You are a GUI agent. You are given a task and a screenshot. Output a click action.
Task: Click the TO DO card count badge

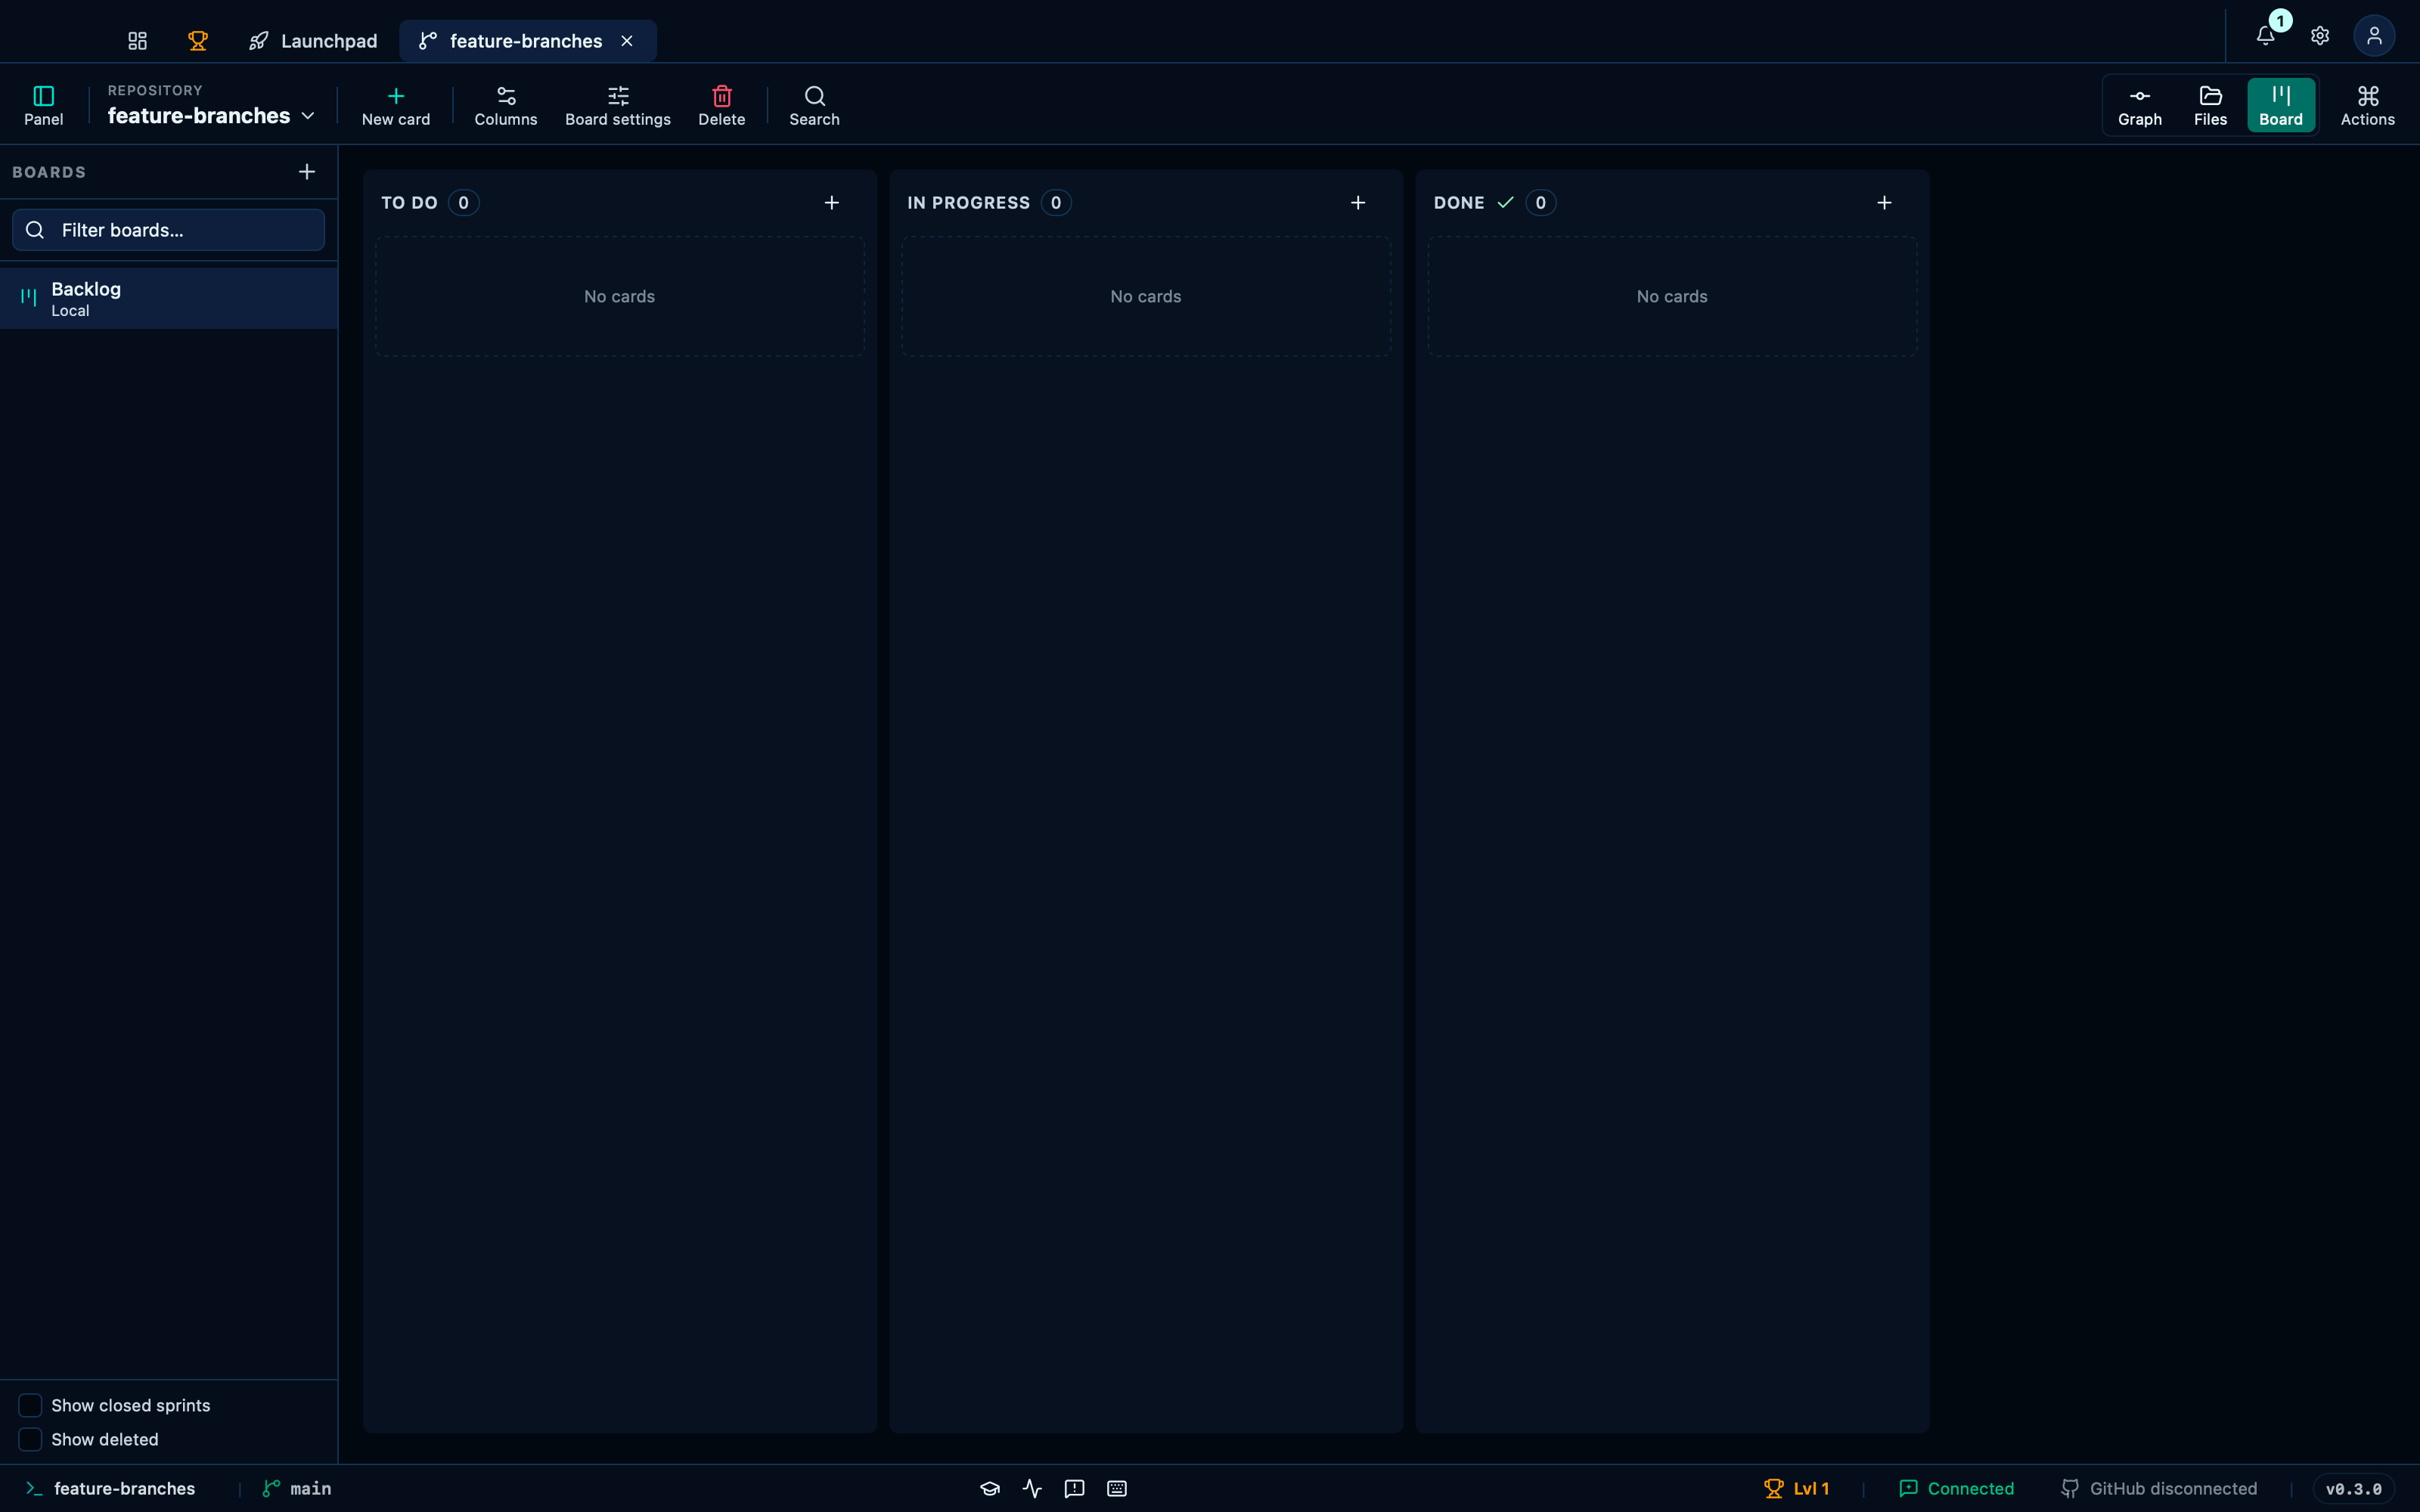pyautogui.click(x=463, y=203)
